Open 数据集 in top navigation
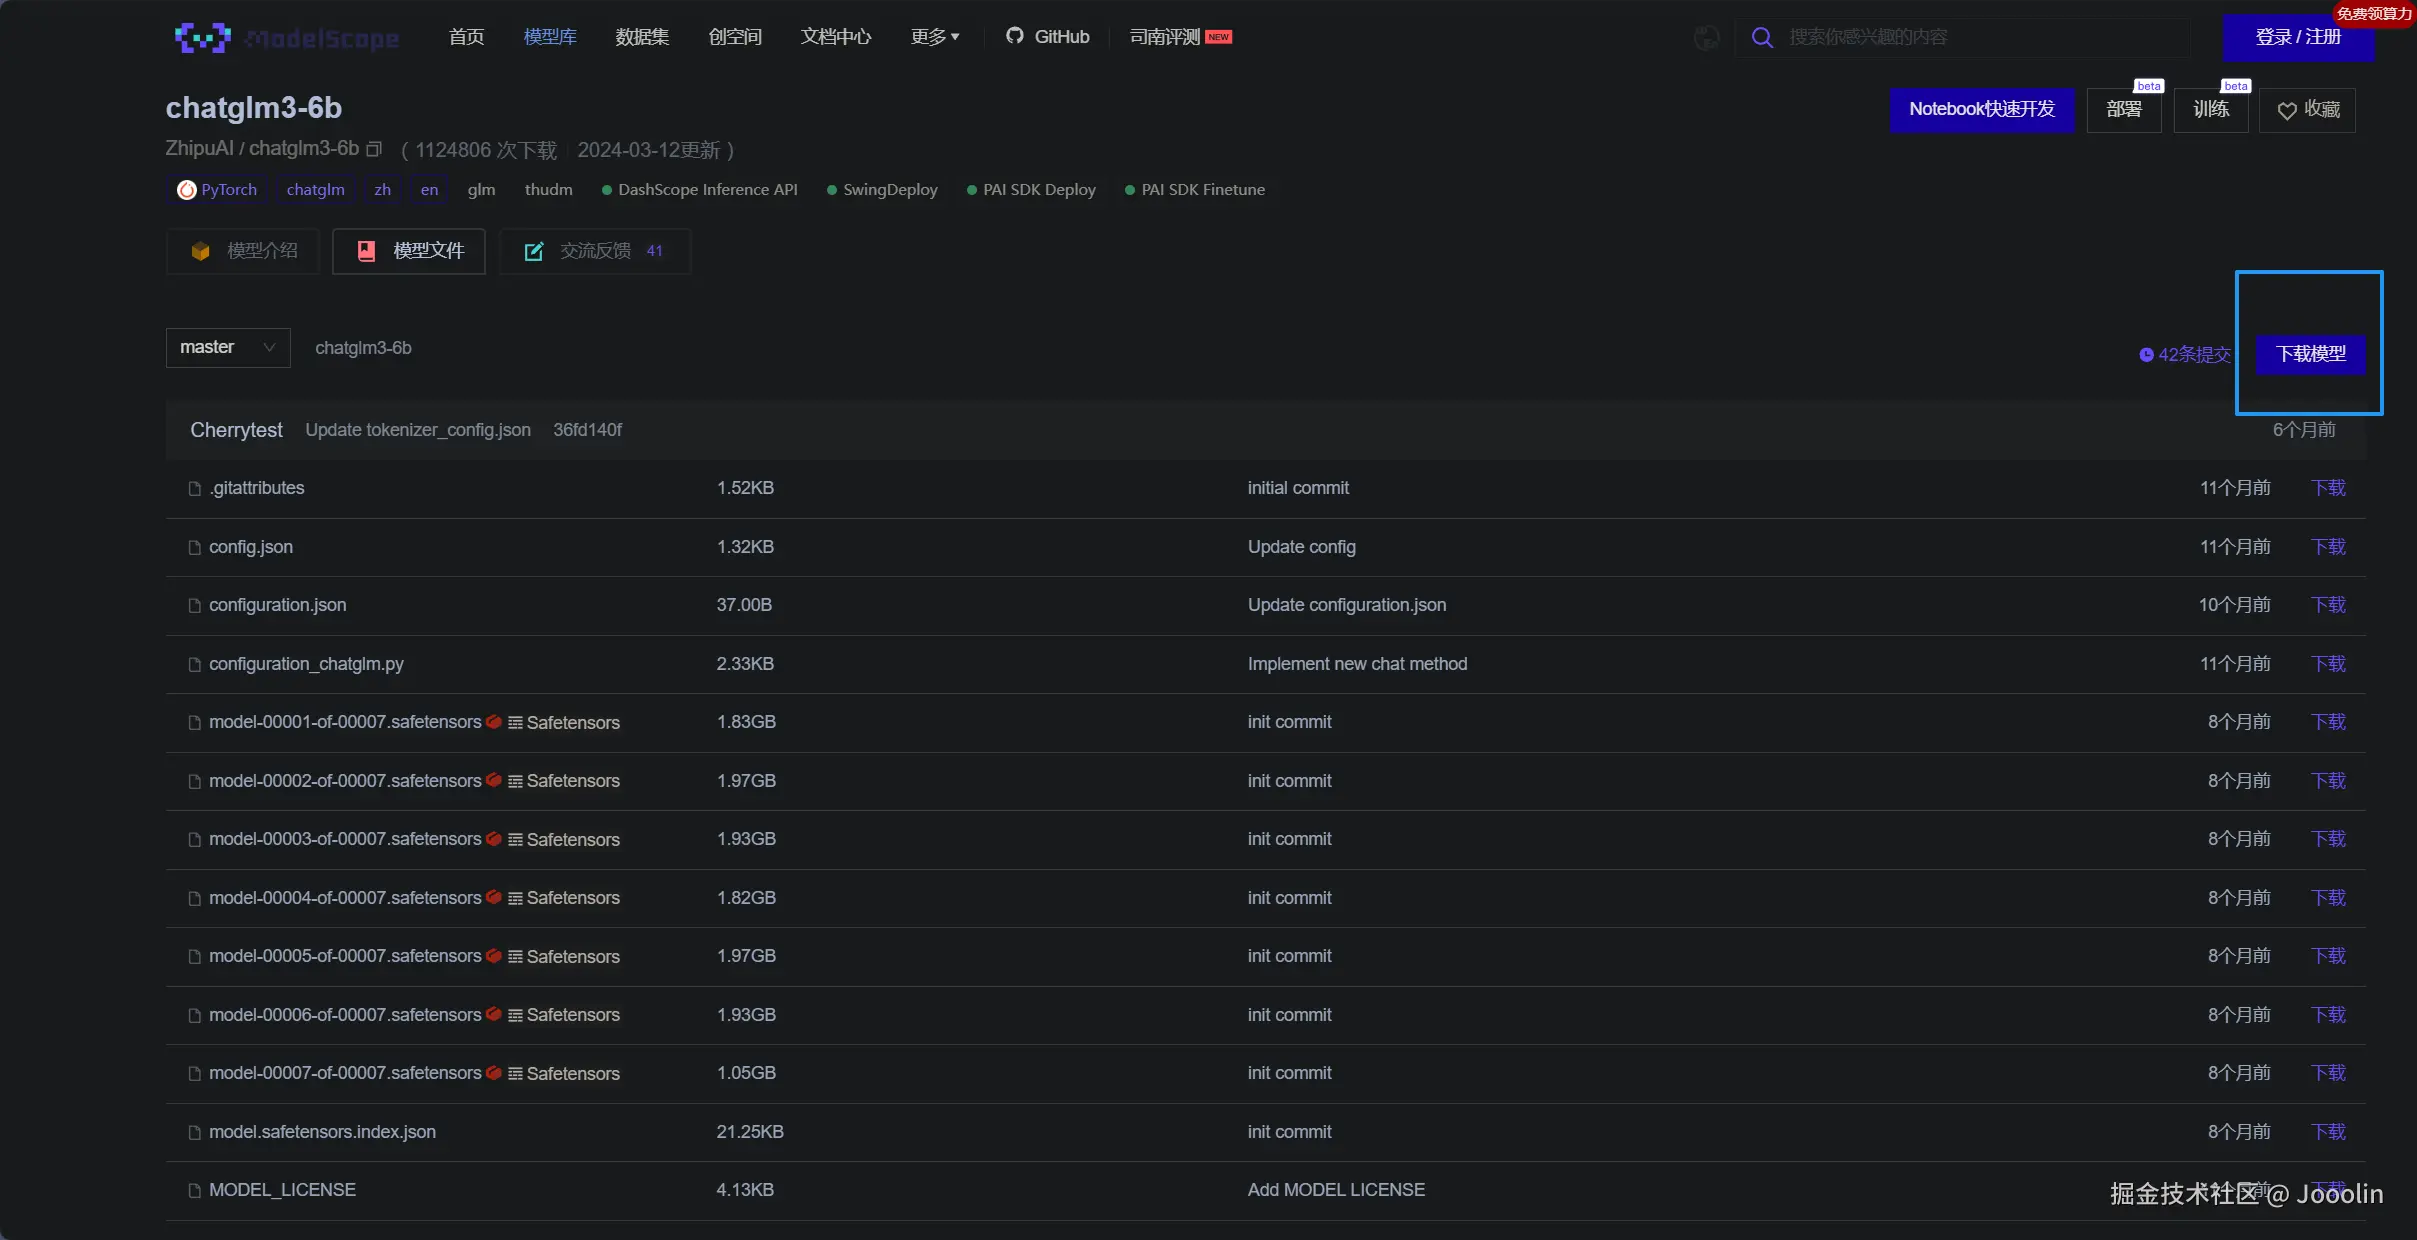This screenshot has height=1240, width=2417. pos(642,37)
